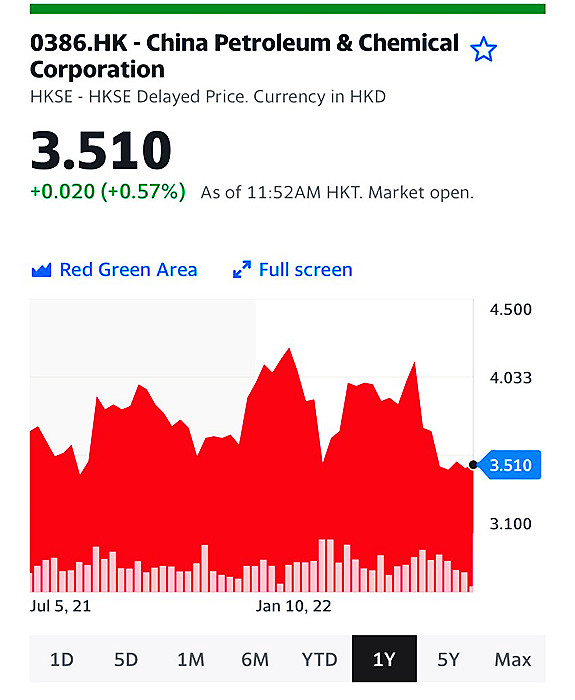
Task: Select the YTD time range
Action: pos(320,659)
